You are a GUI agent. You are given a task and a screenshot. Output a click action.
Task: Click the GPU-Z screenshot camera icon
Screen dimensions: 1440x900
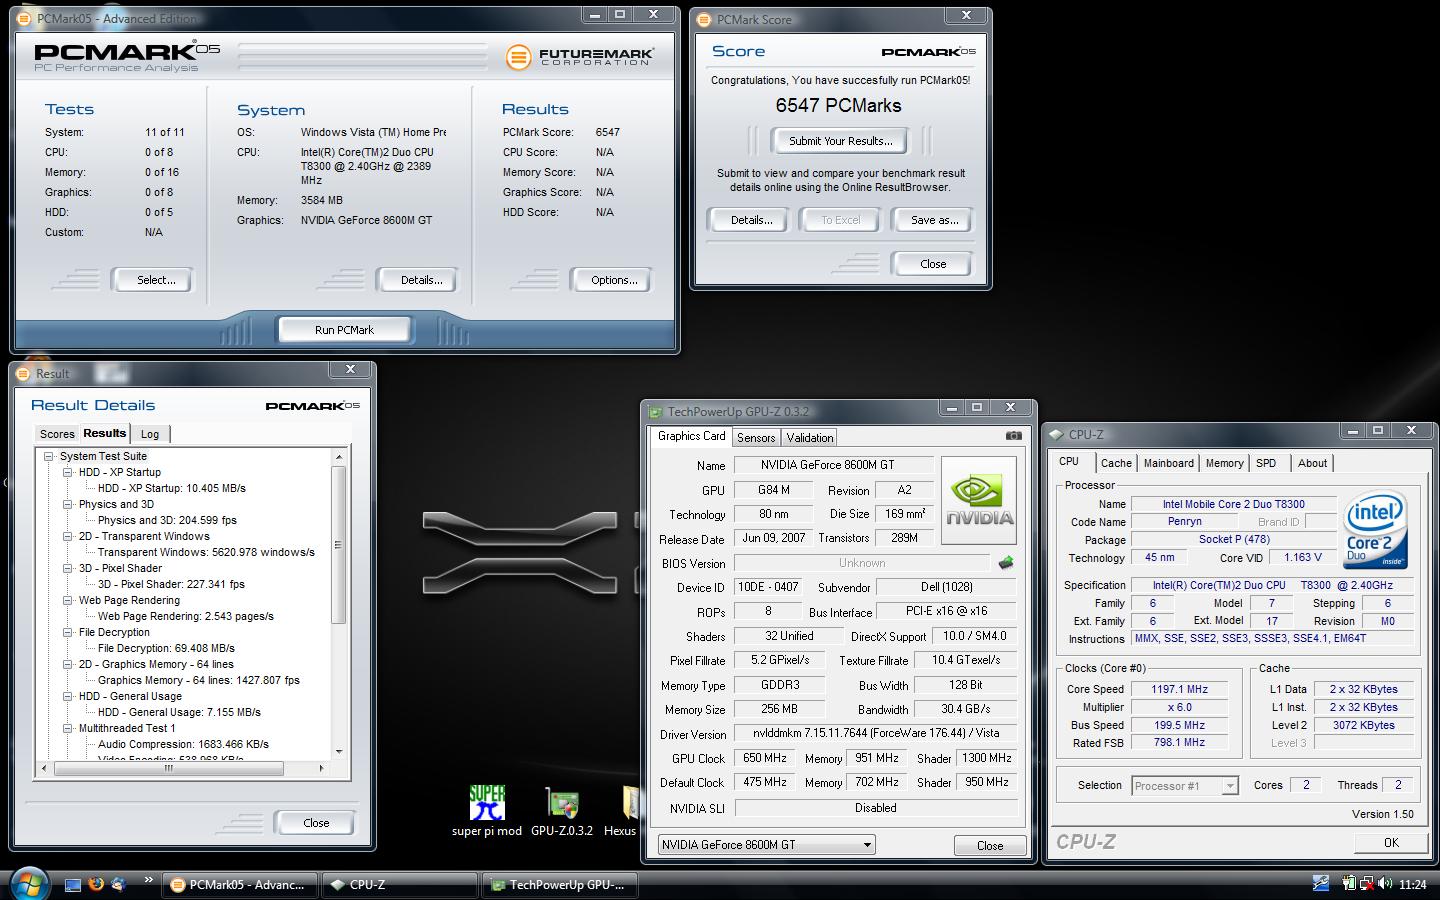1013,435
